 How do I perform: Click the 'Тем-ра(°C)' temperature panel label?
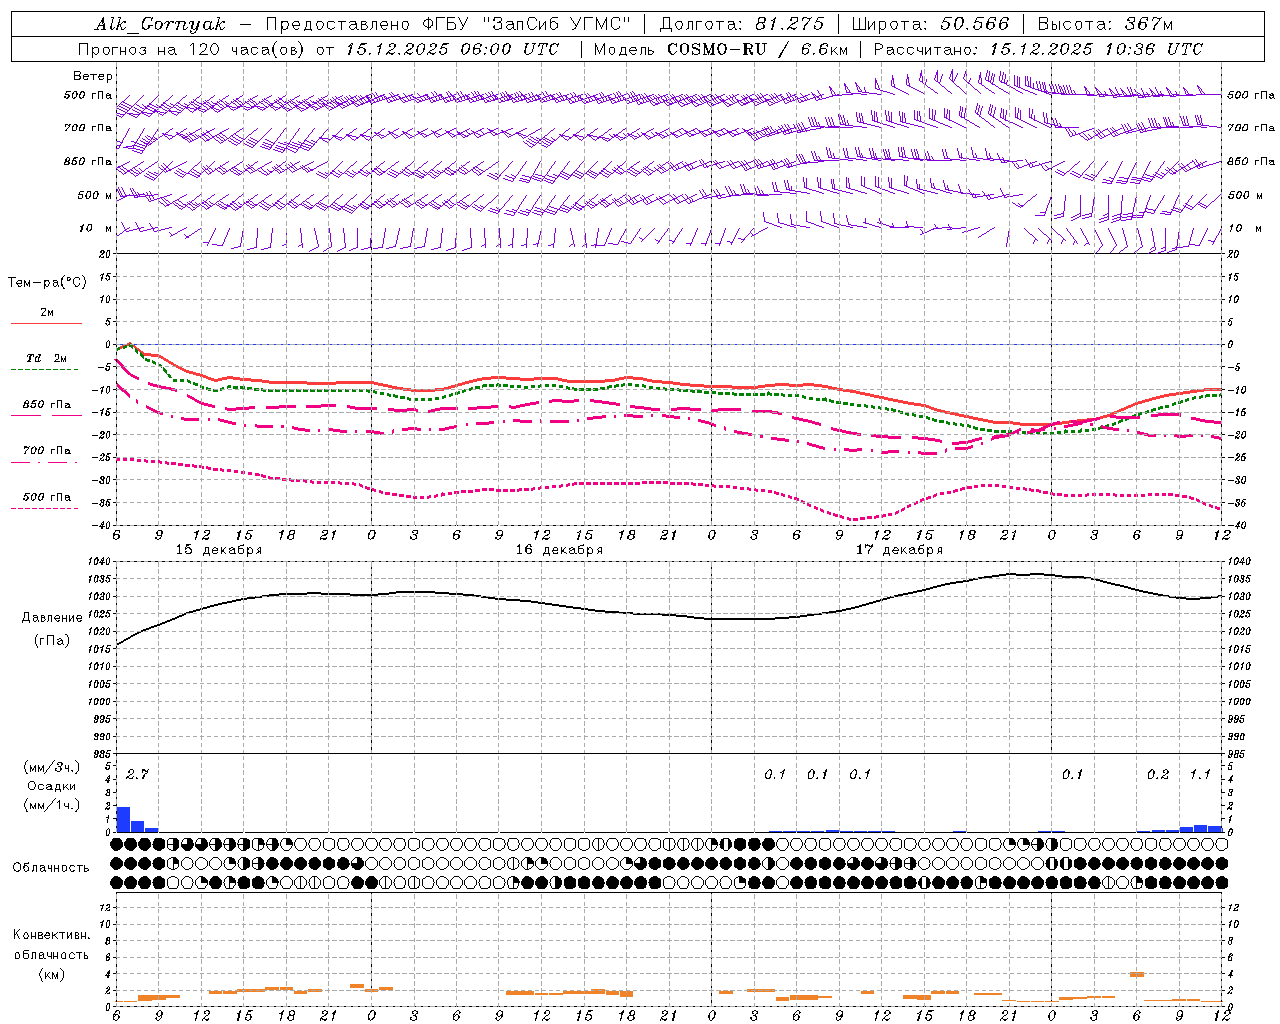pyautogui.click(x=47, y=283)
